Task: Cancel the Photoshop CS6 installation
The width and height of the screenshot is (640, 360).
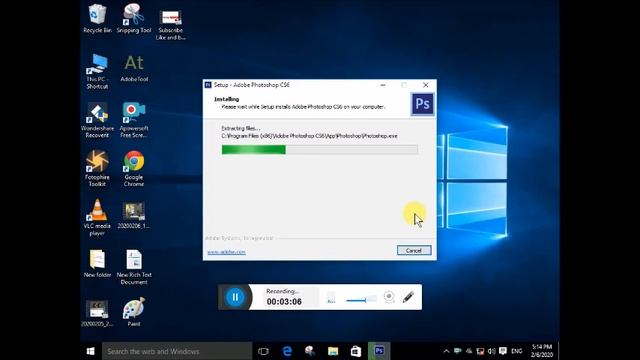Action: tap(414, 250)
